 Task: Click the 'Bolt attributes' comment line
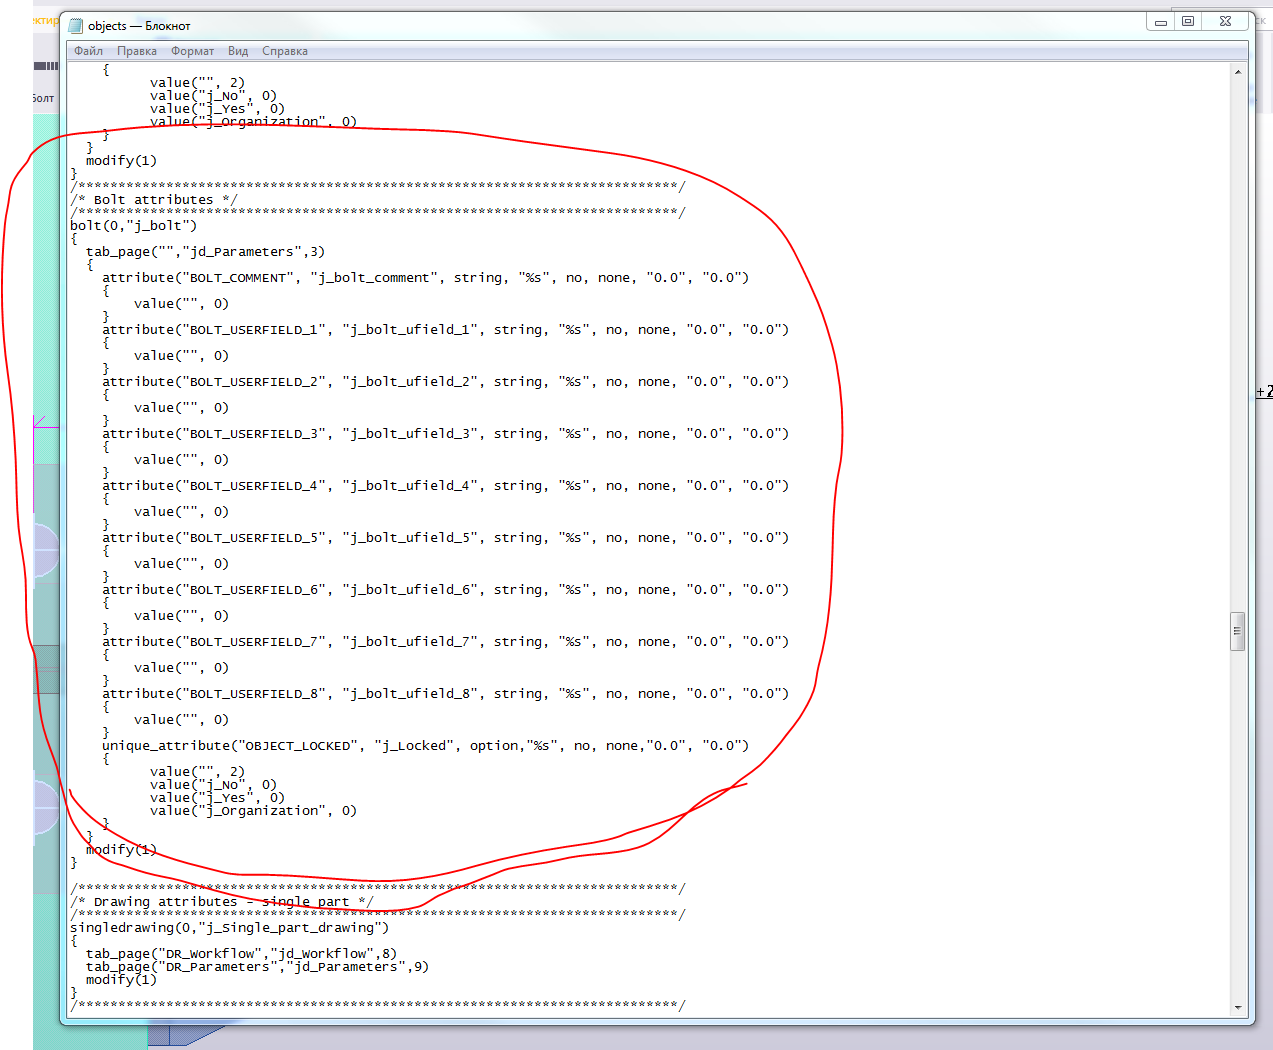click(x=154, y=200)
